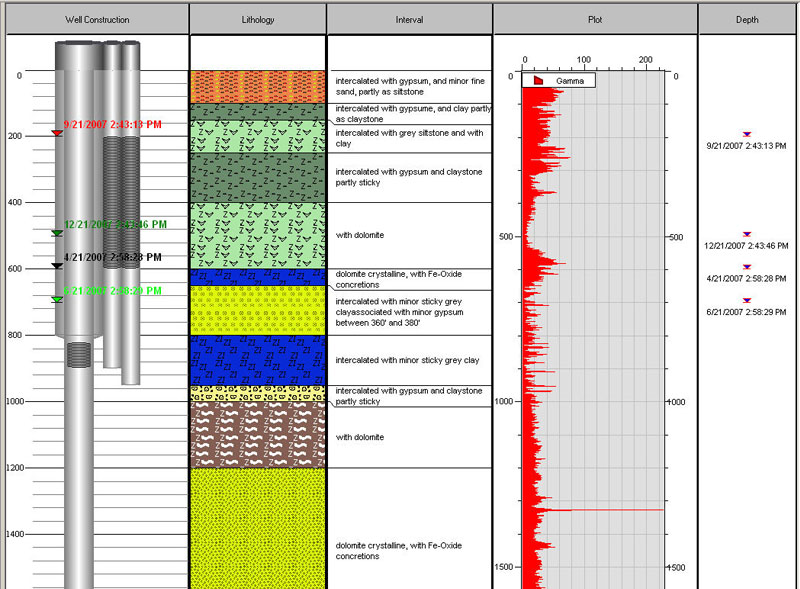Select the large blue lithology layer near 900

point(258,360)
